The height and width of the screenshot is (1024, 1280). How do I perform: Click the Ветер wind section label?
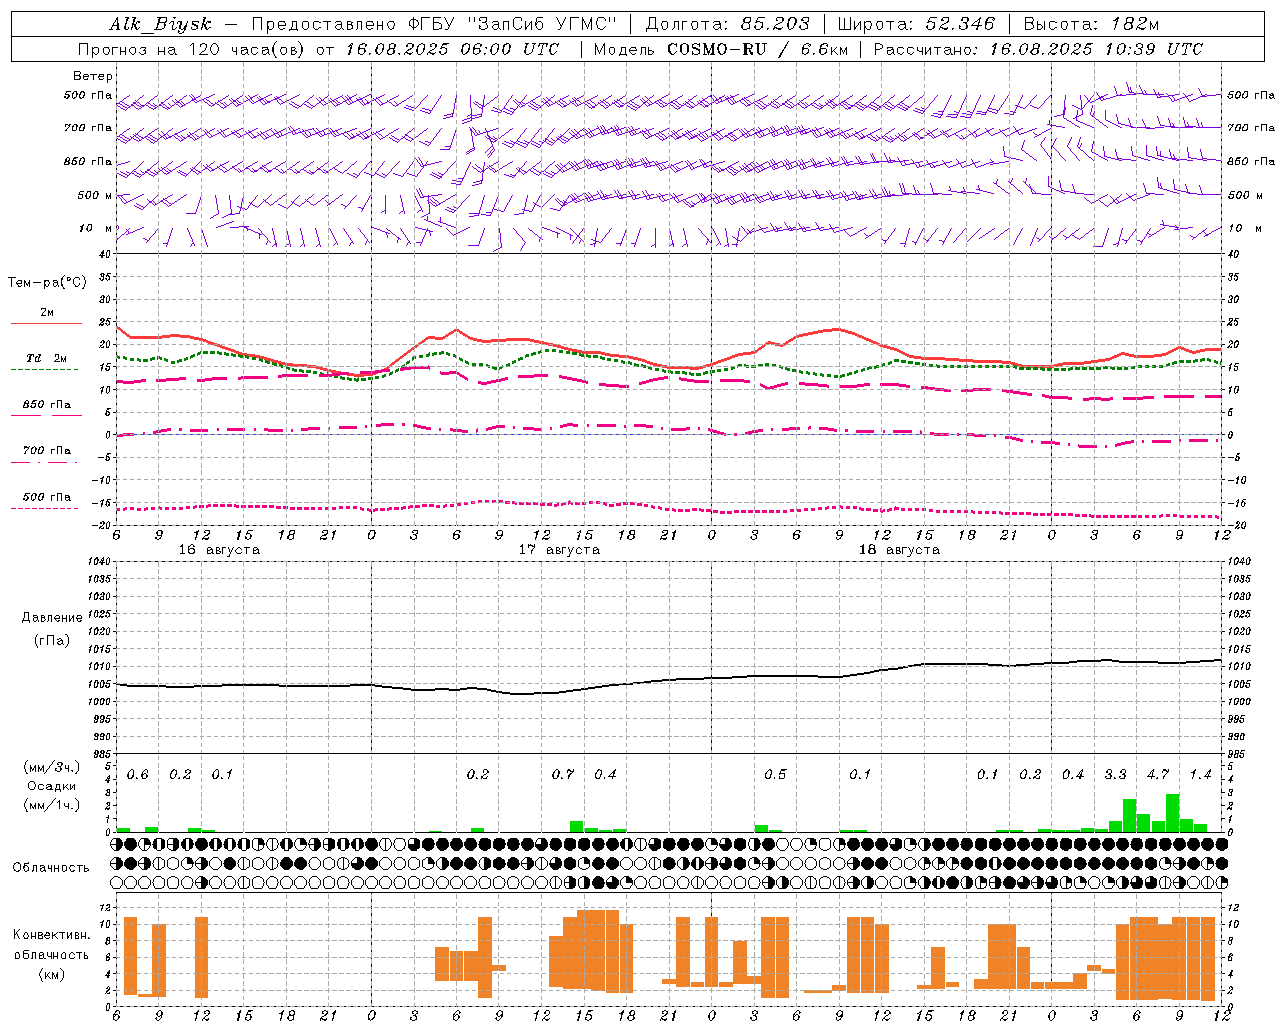pos(93,76)
